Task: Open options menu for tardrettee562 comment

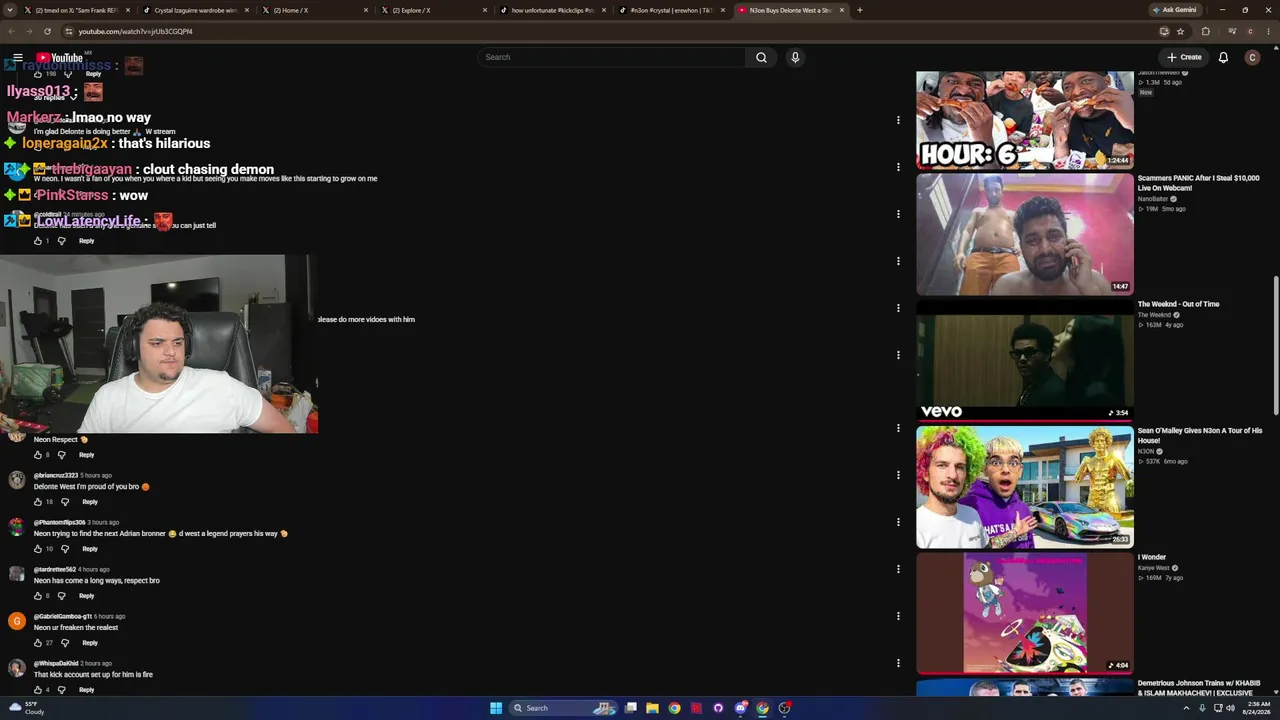Action: tap(898, 569)
